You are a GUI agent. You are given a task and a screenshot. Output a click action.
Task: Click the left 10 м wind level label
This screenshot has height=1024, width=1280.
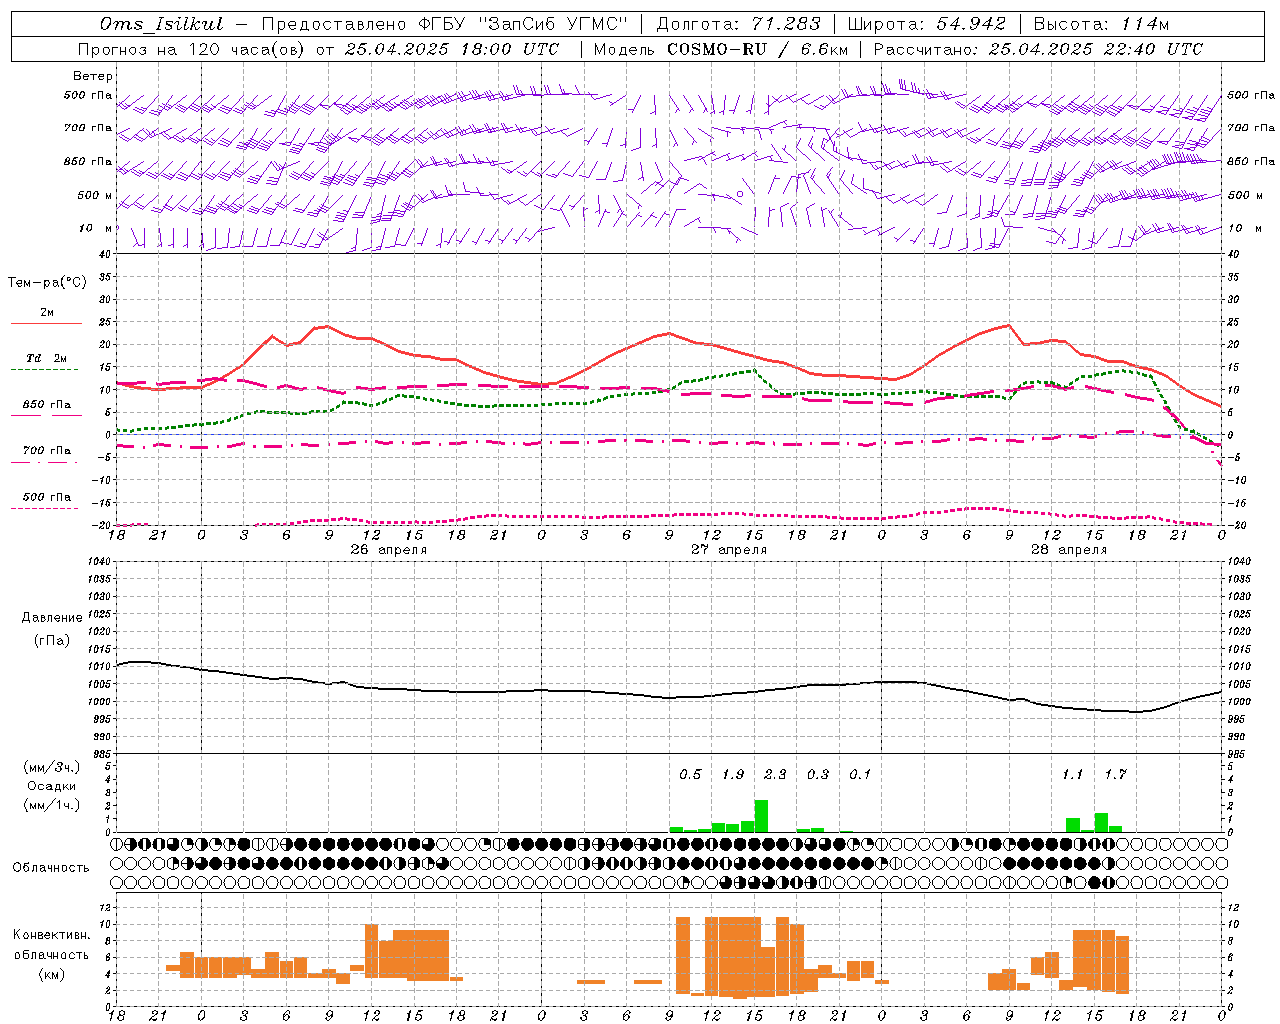click(x=96, y=228)
